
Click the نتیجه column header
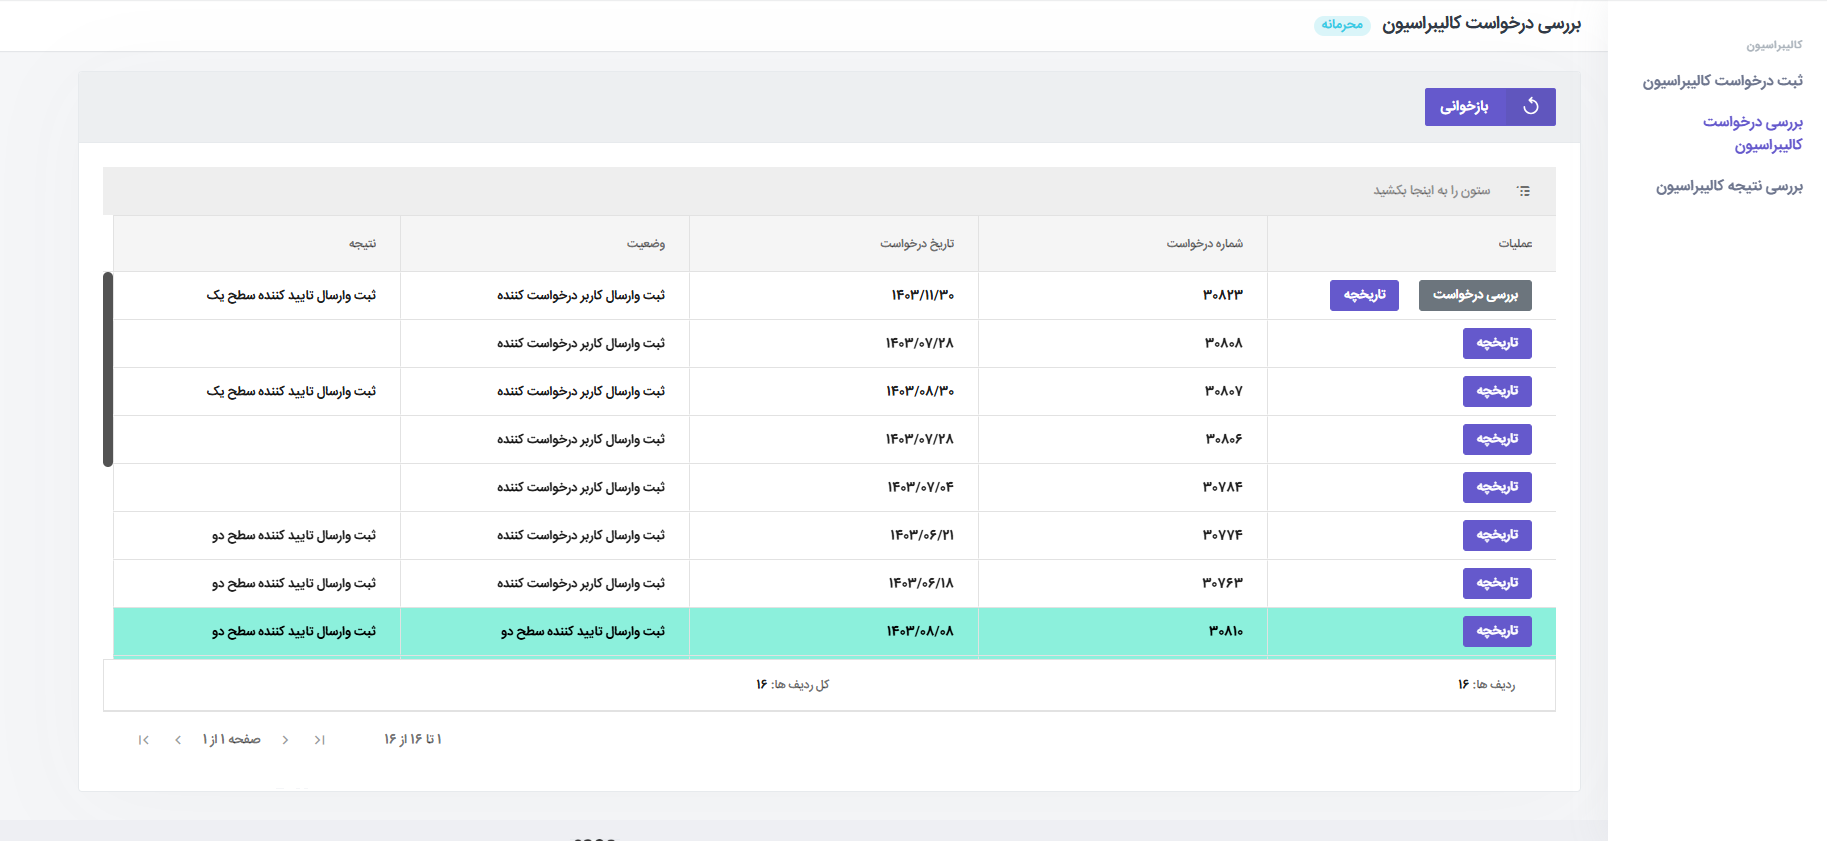pos(257,244)
